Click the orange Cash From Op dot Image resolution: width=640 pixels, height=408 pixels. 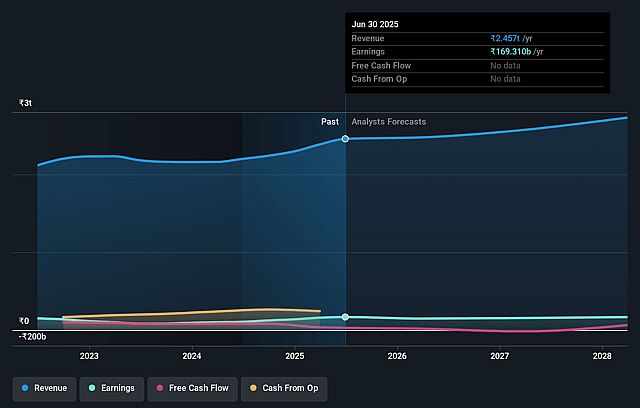point(253,388)
